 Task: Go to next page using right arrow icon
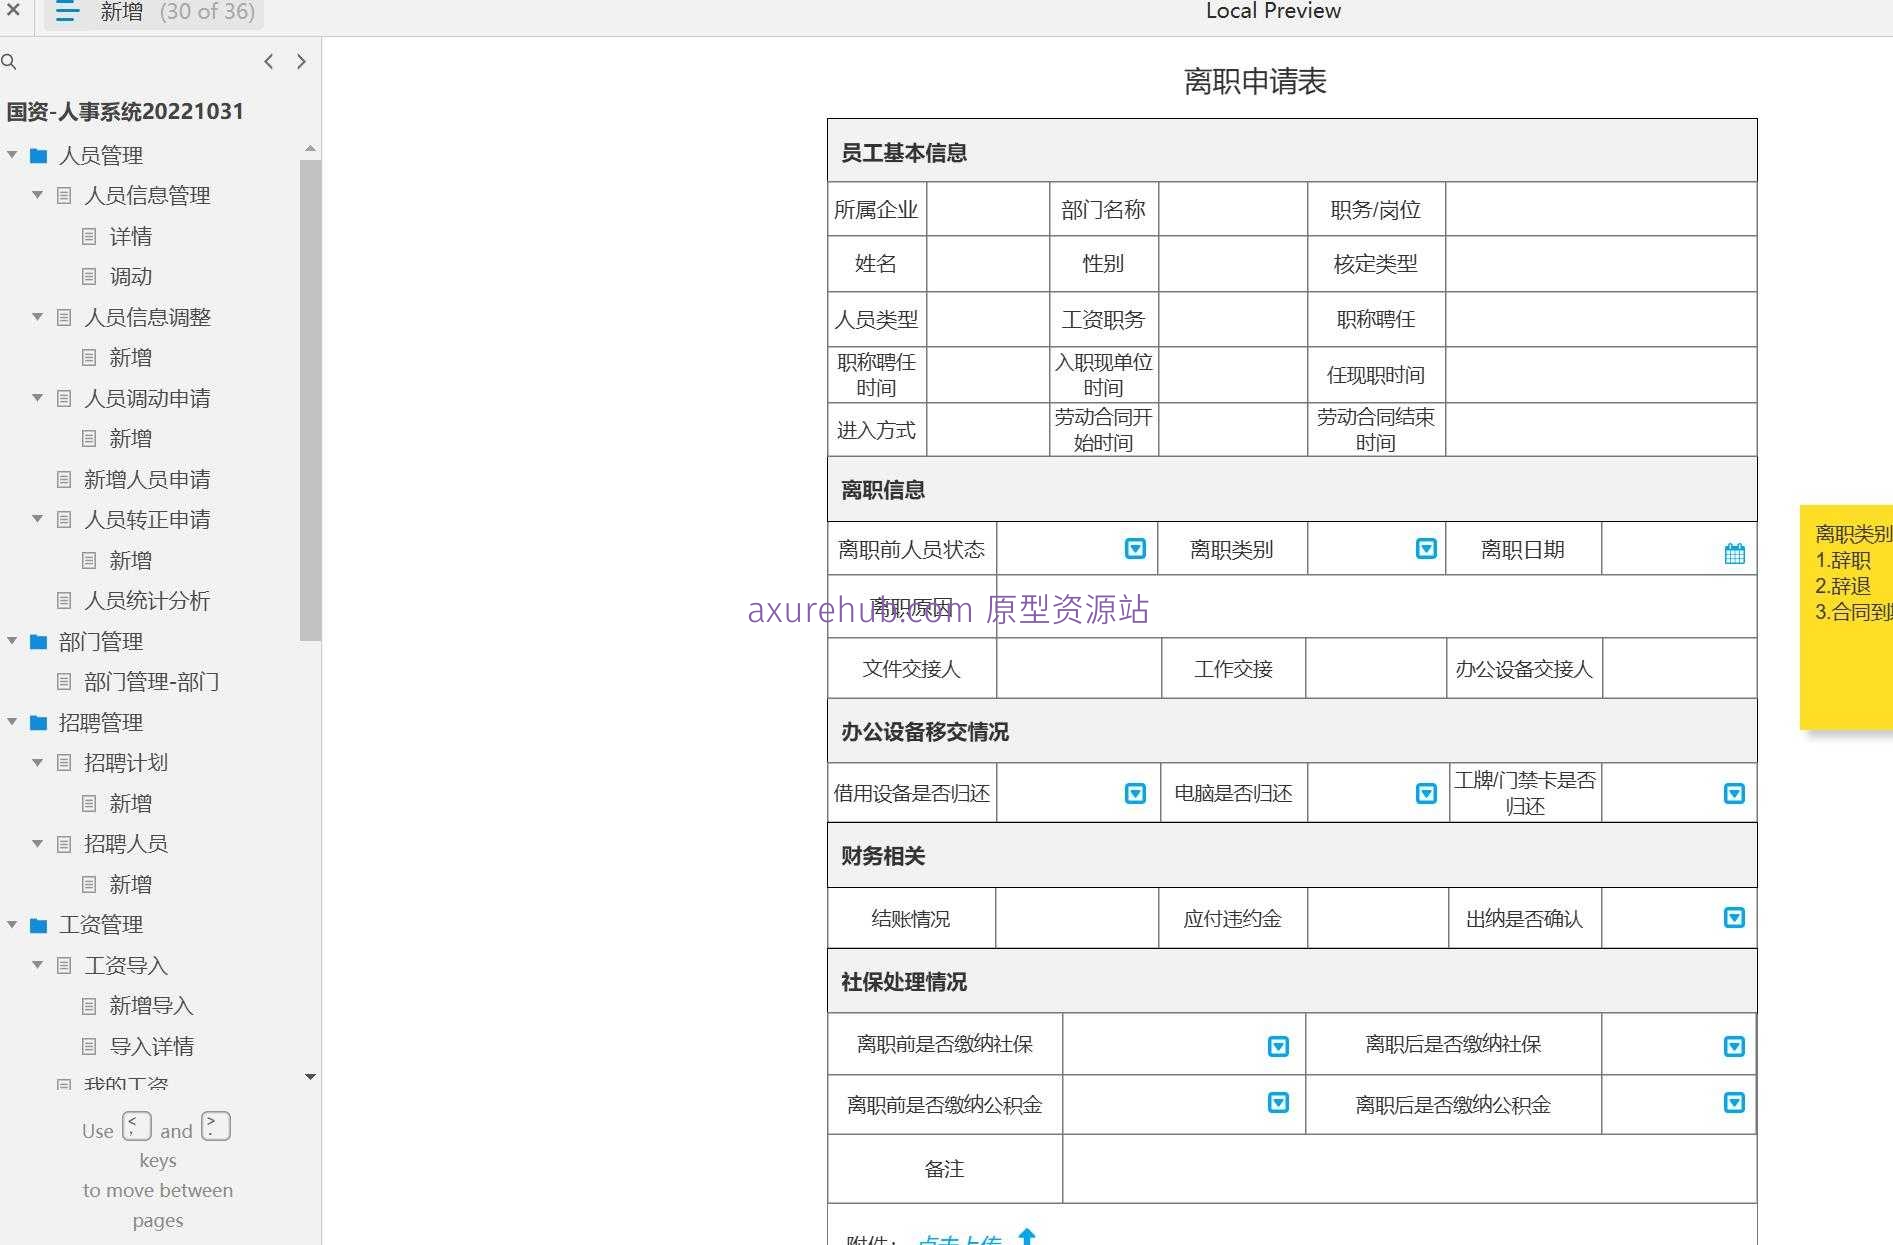click(x=301, y=61)
